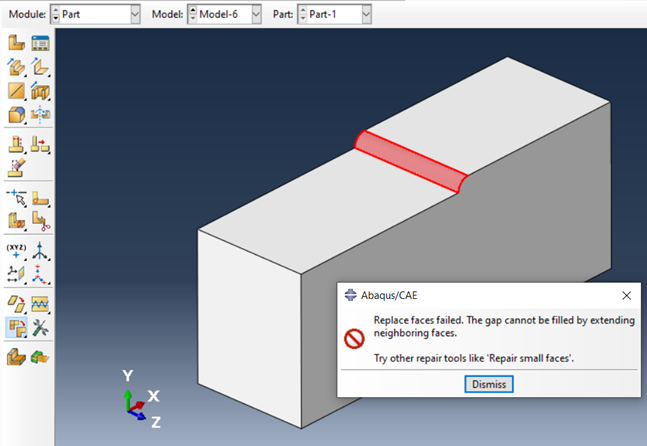Image resolution: width=647 pixels, height=446 pixels.
Task: Select the Edit Feature tool
Action: click(17, 144)
